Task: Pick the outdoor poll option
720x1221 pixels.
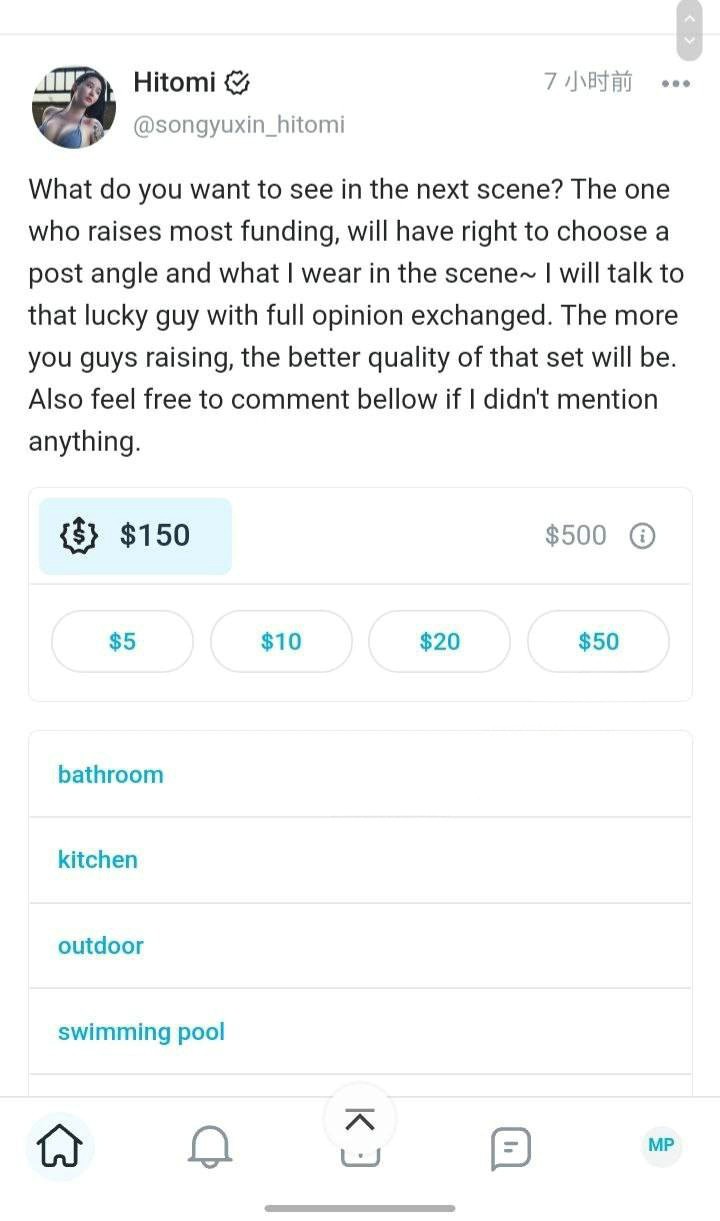Action: click(x=101, y=946)
